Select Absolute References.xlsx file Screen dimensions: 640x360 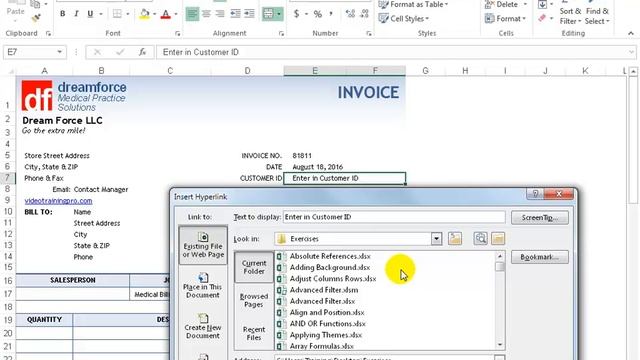[330, 256]
